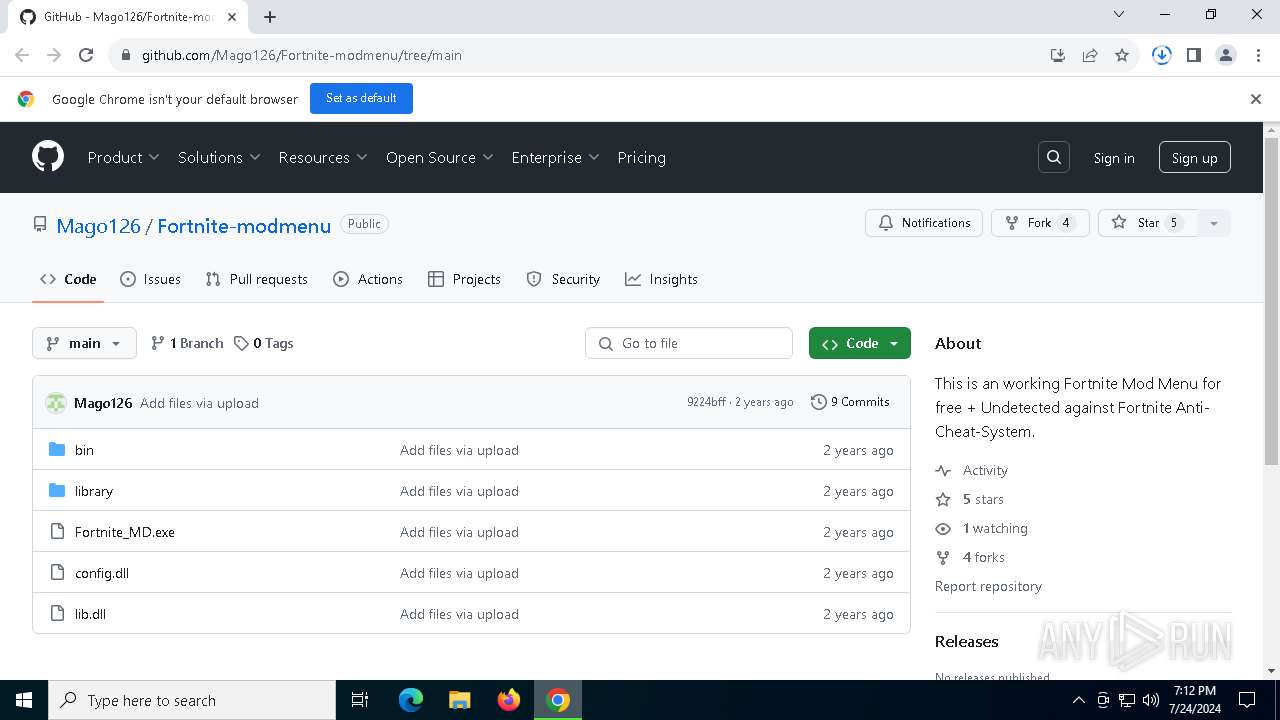The width and height of the screenshot is (1280, 720).
Task: Bookmark this tab with star icon
Action: click(1122, 55)
